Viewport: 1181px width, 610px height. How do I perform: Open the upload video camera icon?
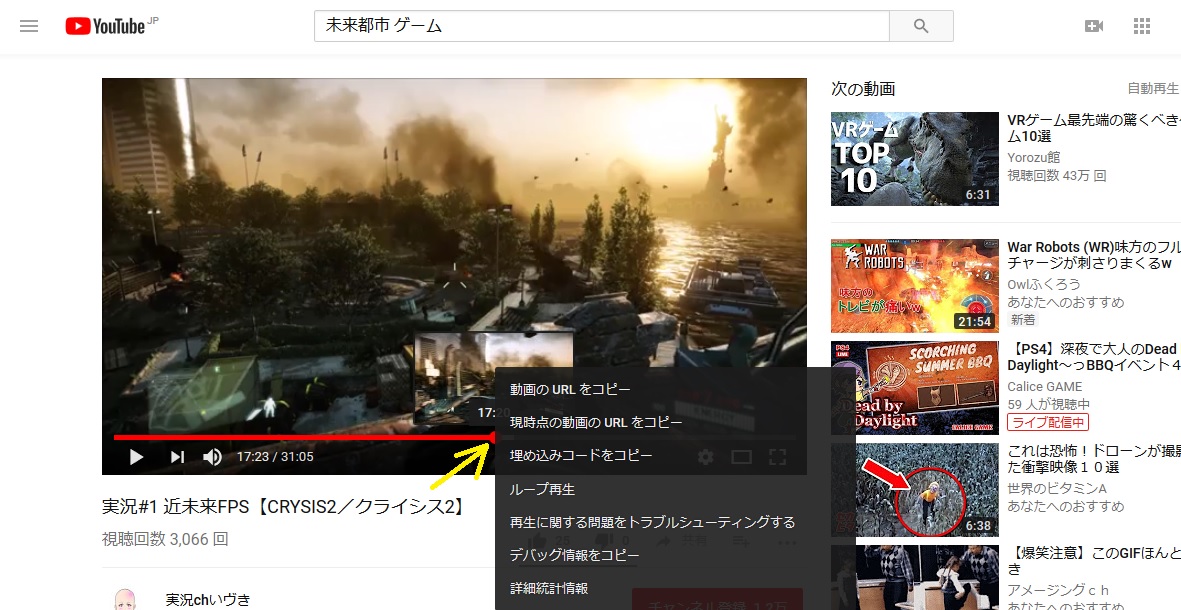1094,26
